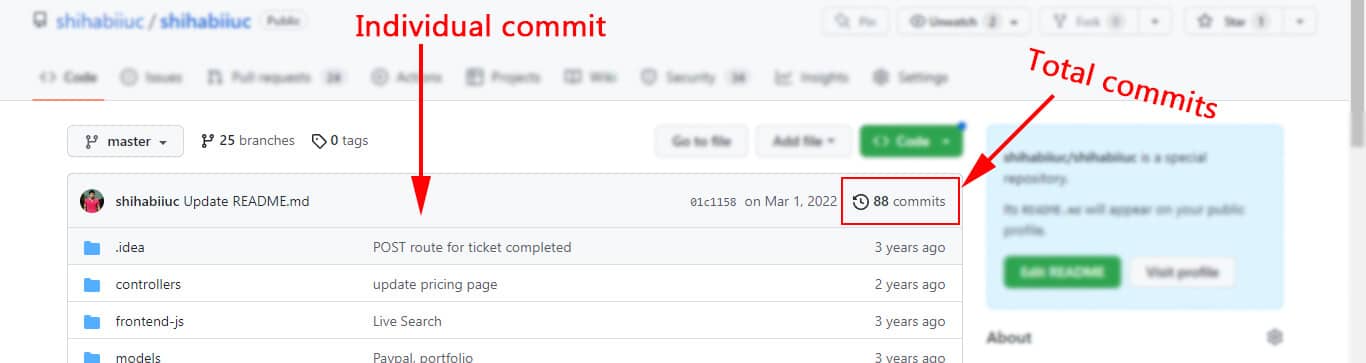Click the shihabiiuc avatar thumbnail
The image size is (1366, 363).
point(92,201)
